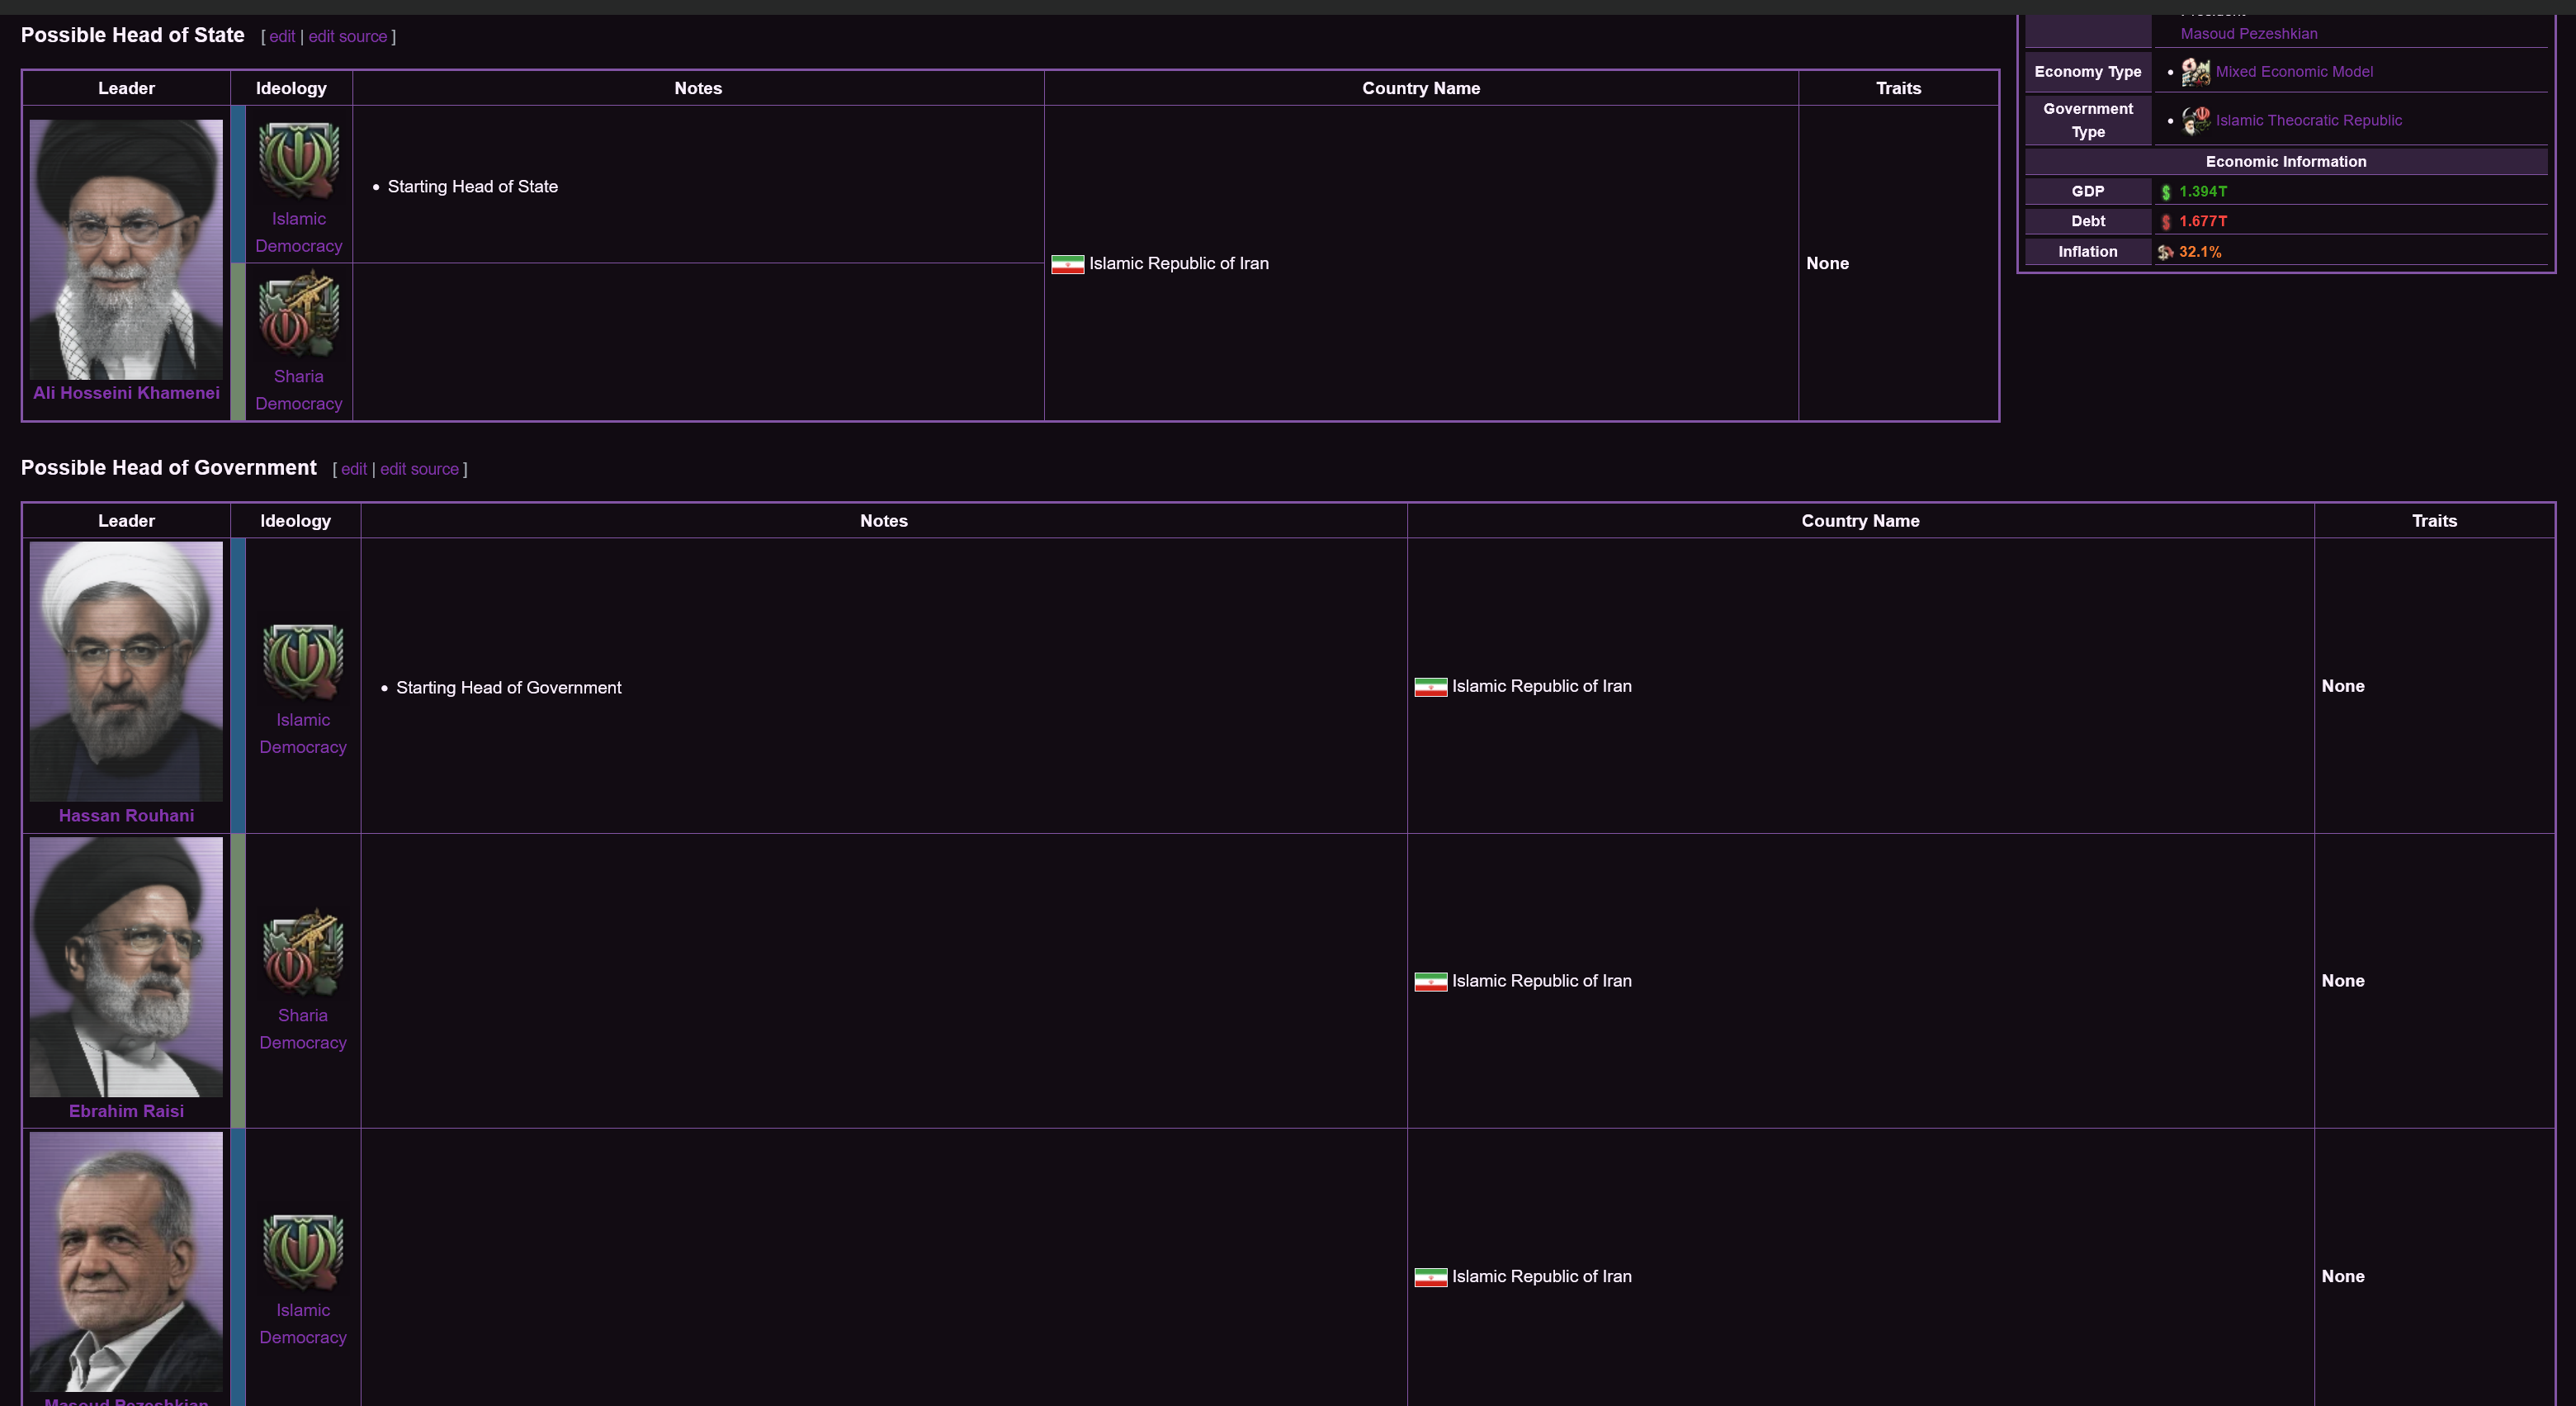Click the Mixed Economic Model icon

[2195, 72]
